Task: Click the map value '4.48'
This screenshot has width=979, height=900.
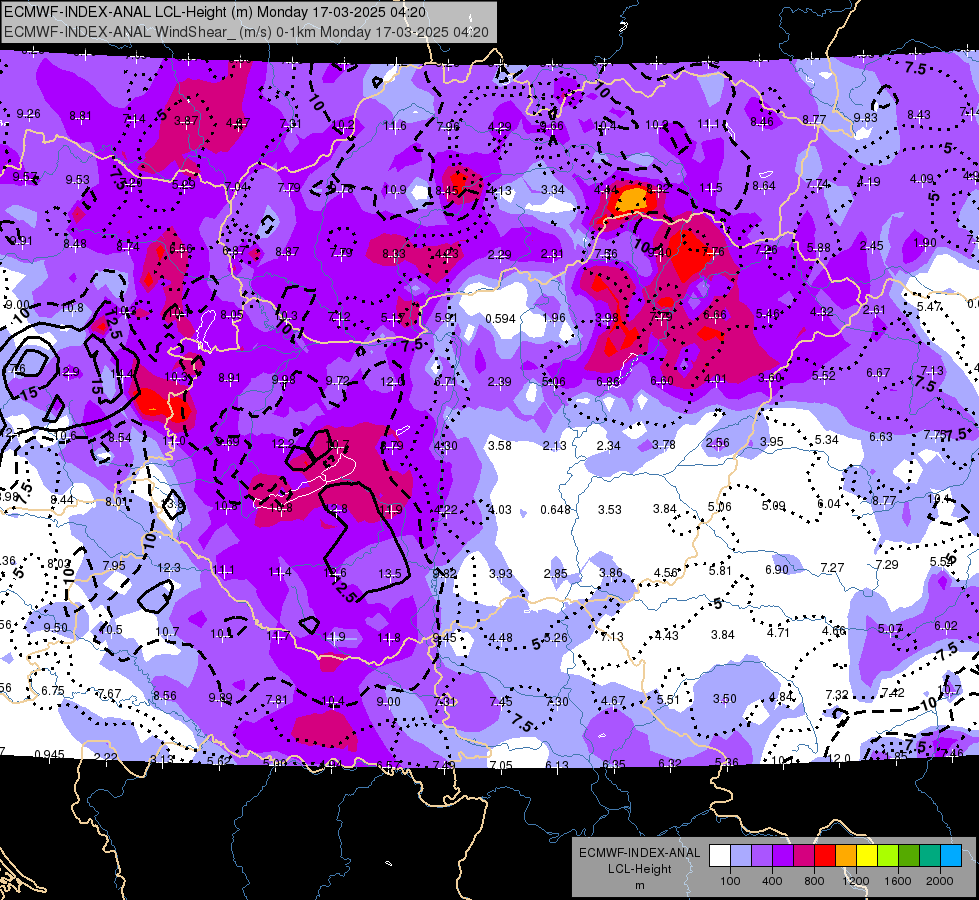Action: tap(501, 638)
